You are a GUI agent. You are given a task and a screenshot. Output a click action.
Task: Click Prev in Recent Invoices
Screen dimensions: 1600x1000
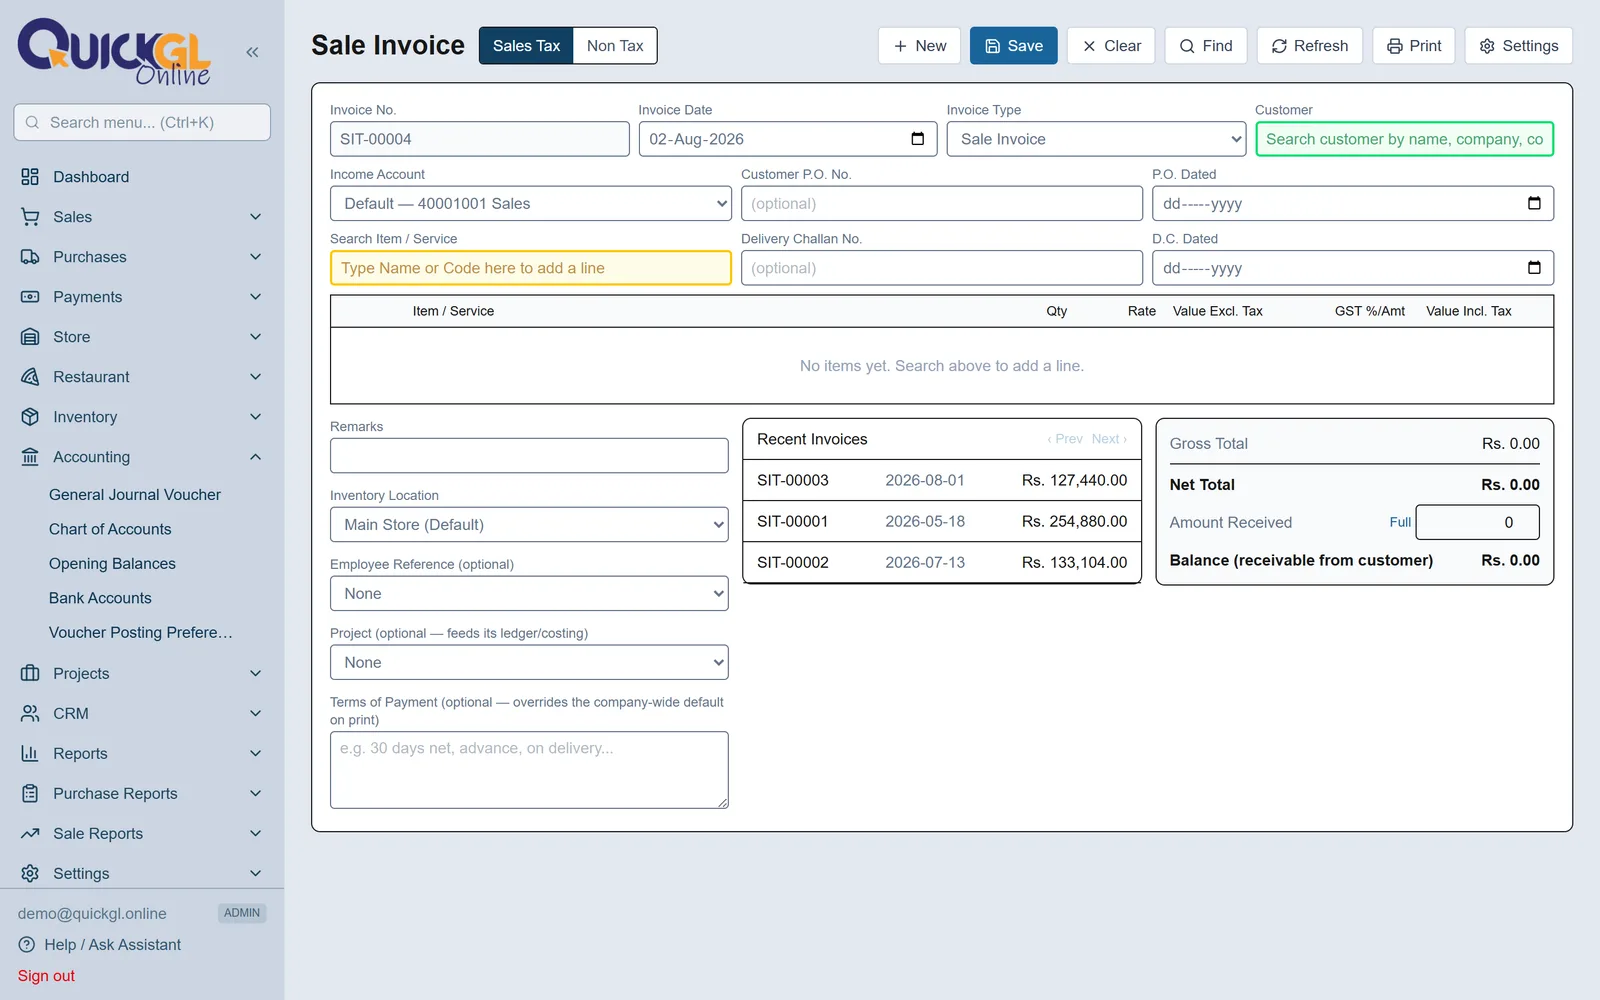point(1065,439)
